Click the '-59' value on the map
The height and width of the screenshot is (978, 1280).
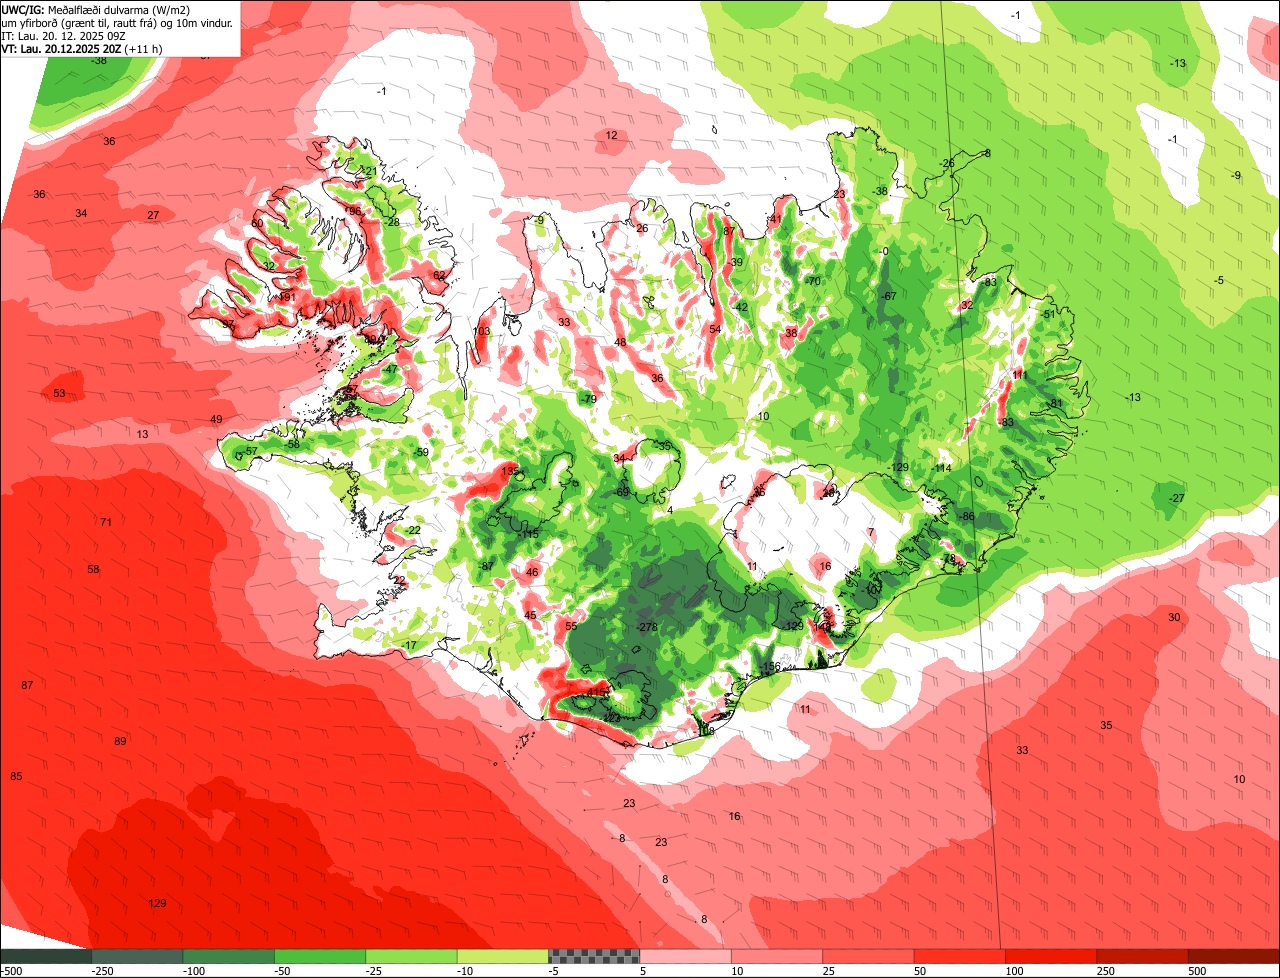pyautogui.click(x=421, y=453)
